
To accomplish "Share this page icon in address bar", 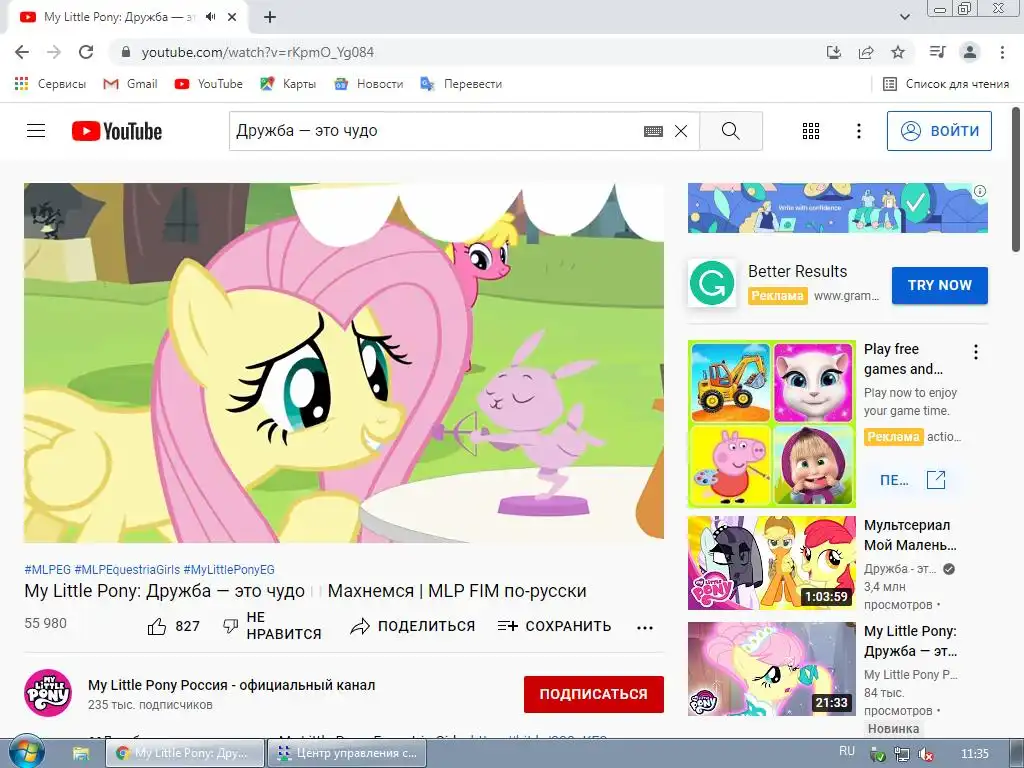I will pos(866,52).
